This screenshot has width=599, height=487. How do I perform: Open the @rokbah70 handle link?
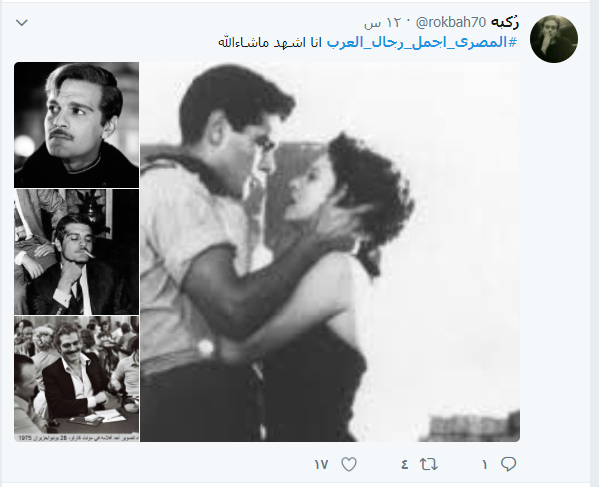tap(450, 23)
